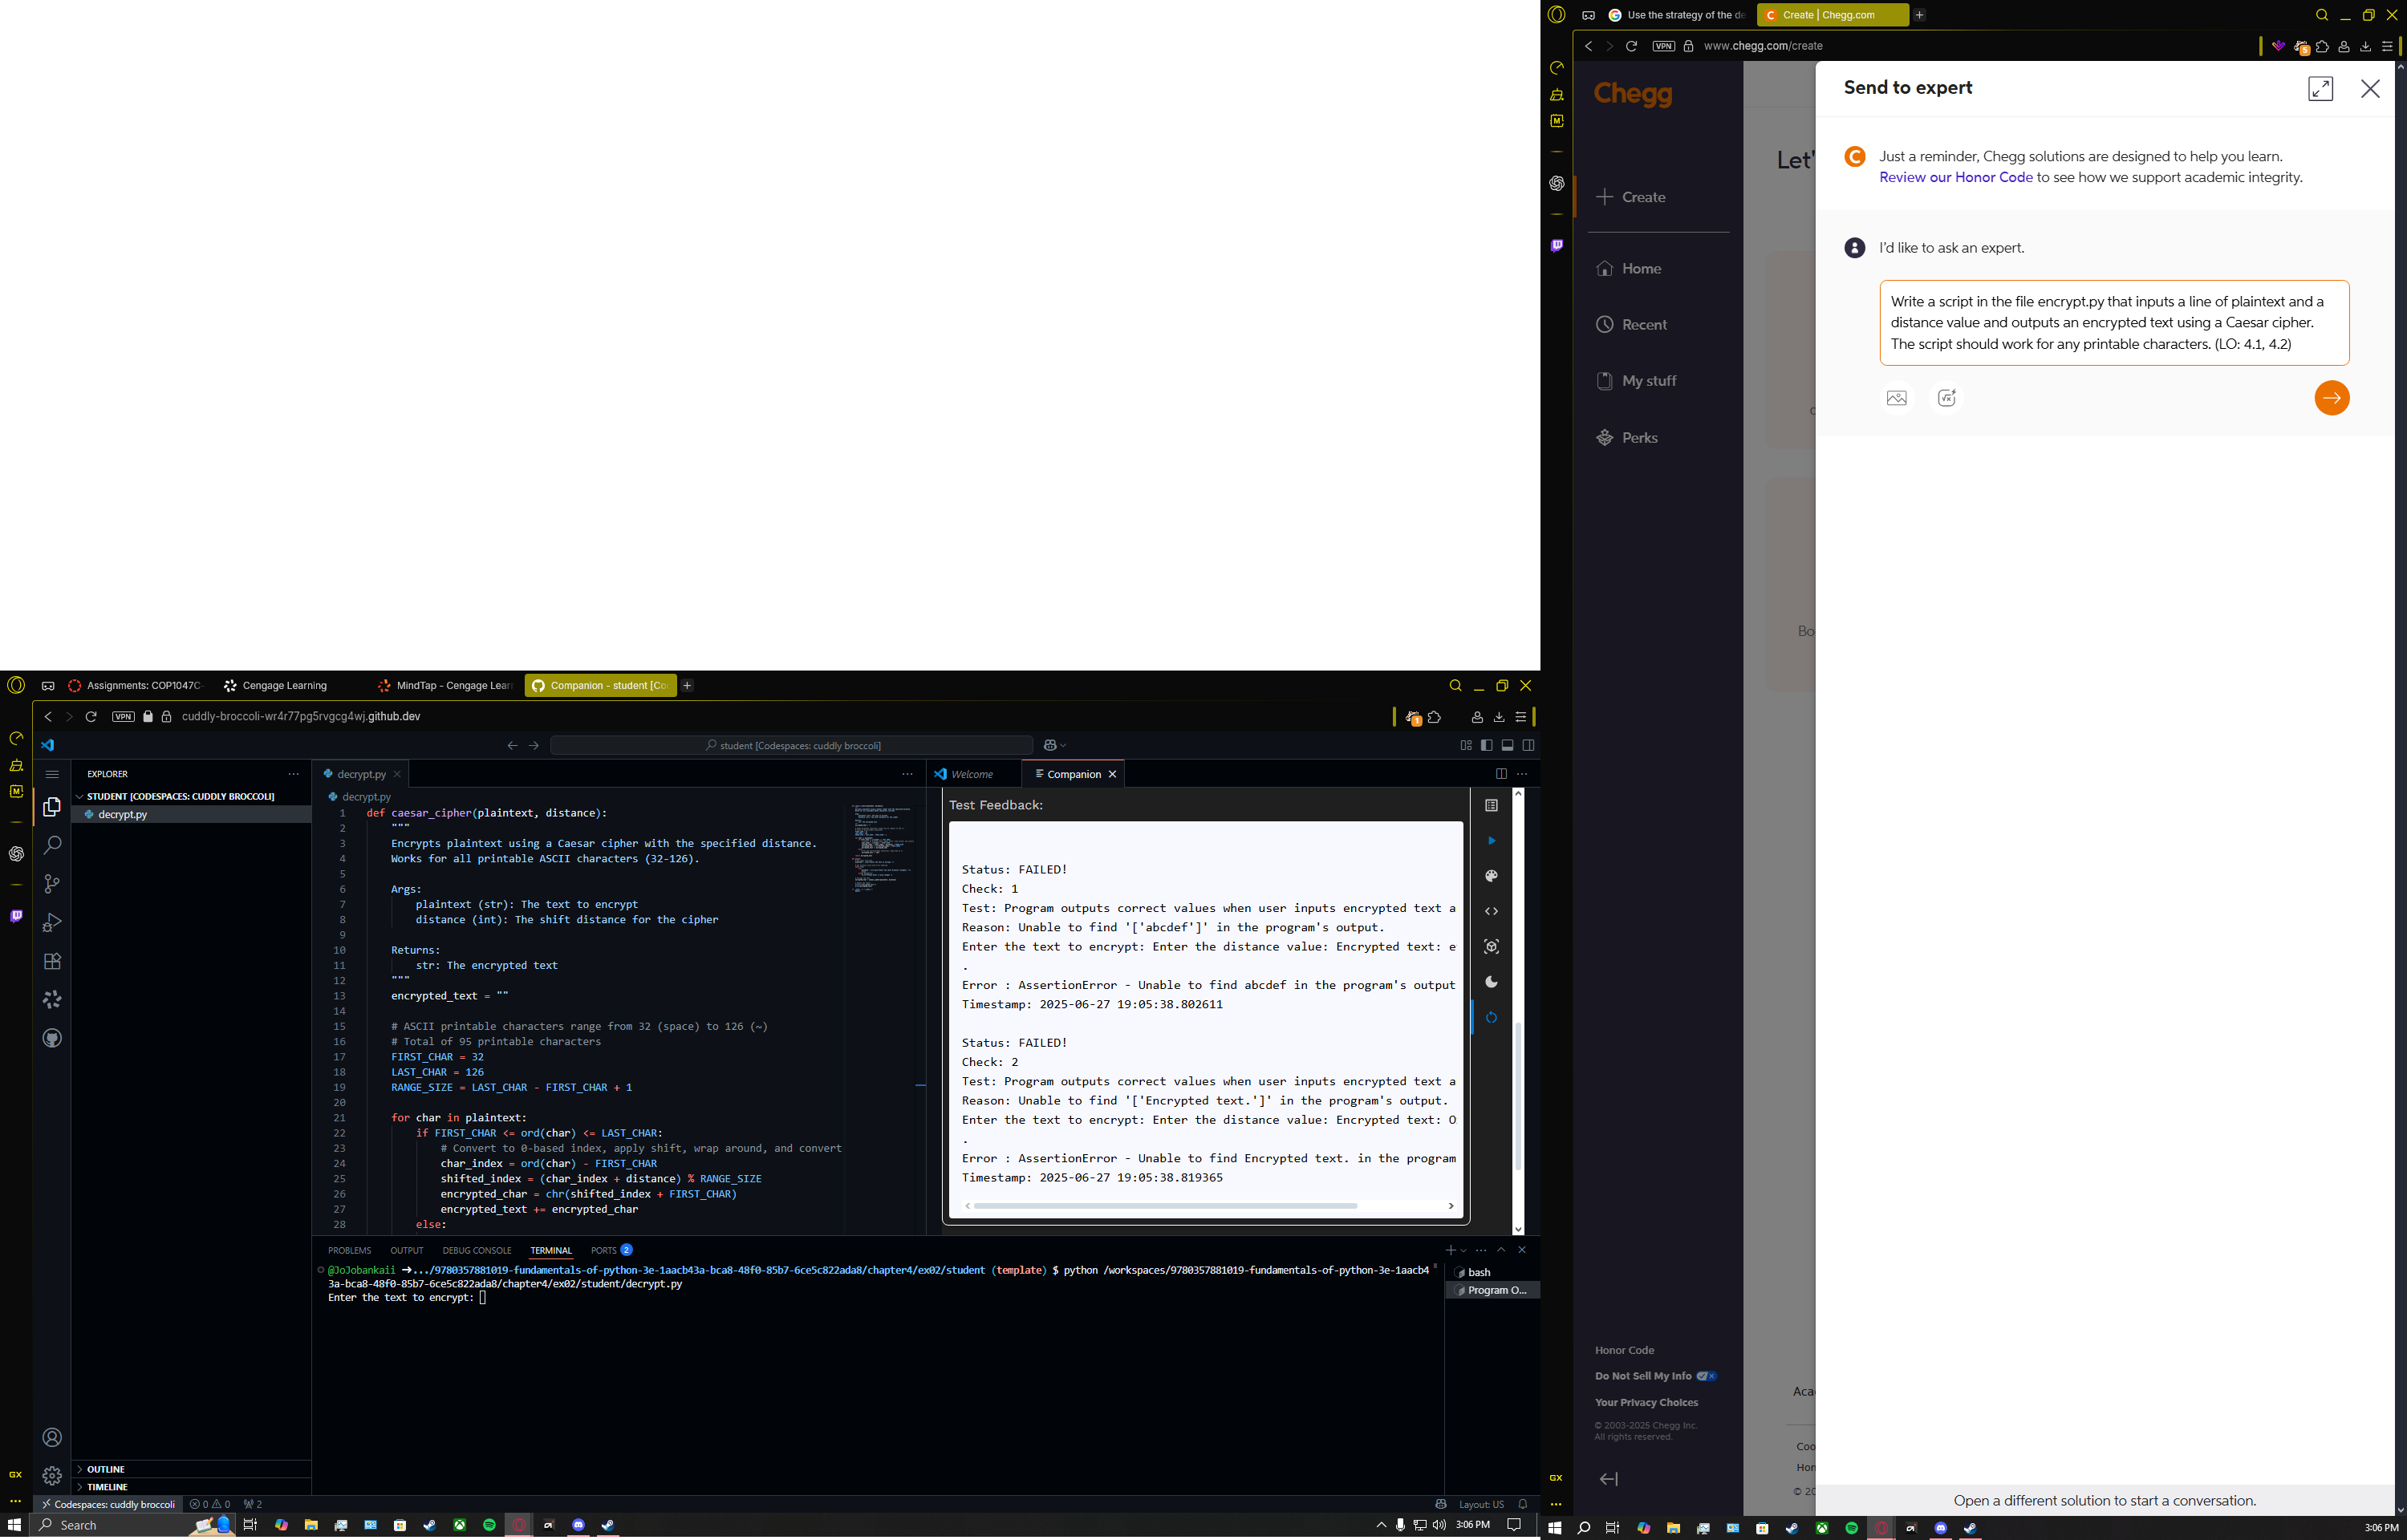Screen dimensions: 2407x1540
Task: Rerun tests with the blue refresh icon
Action: click(x=1491, y=1017)
